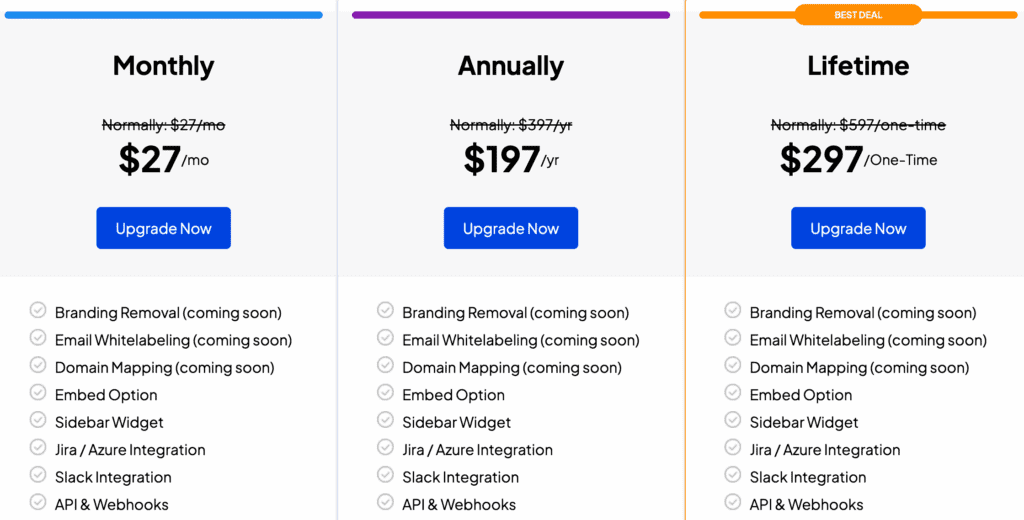Image resolution: width=1024 pixels, height=520 pixels.
Task: Click checkmark icon beside Annually Sidebar Widget
Action: pos(385,420)
